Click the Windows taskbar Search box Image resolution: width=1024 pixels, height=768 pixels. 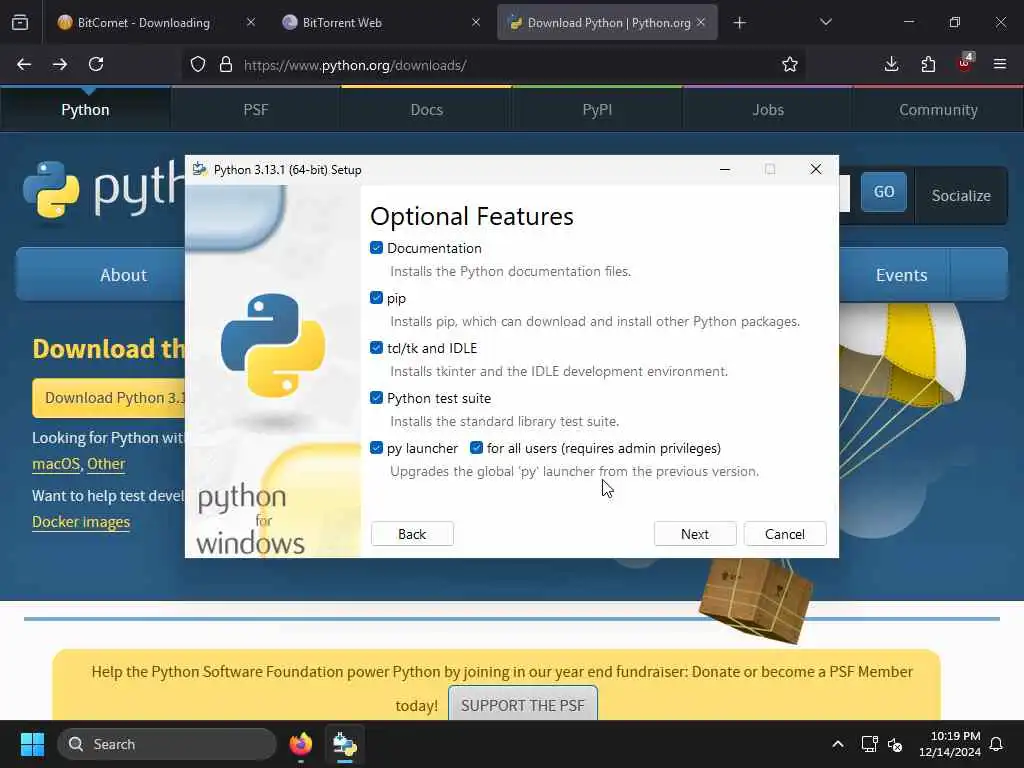click(x=167, y=744)
